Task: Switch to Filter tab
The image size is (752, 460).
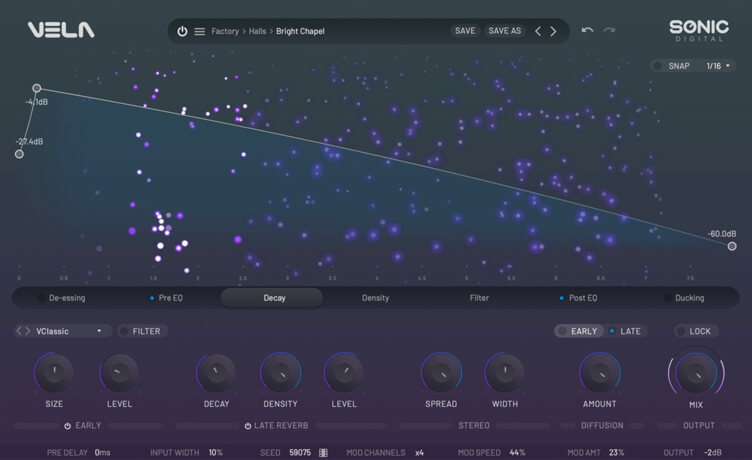Action: [479, 298]
